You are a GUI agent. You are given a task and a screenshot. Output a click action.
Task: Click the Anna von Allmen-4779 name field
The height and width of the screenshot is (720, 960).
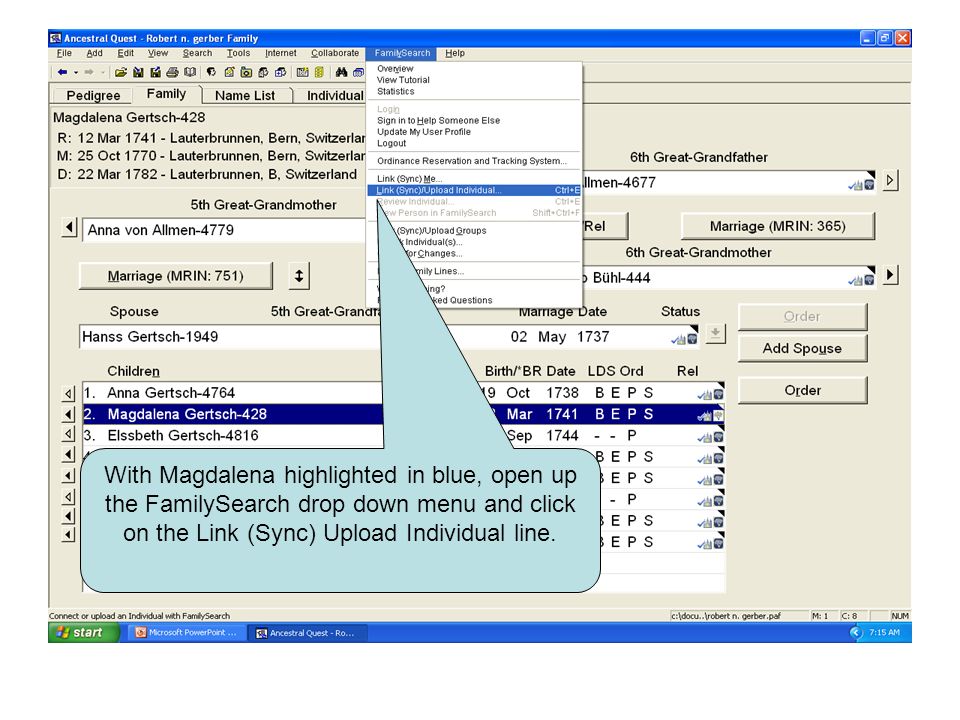tap(224, 230)
